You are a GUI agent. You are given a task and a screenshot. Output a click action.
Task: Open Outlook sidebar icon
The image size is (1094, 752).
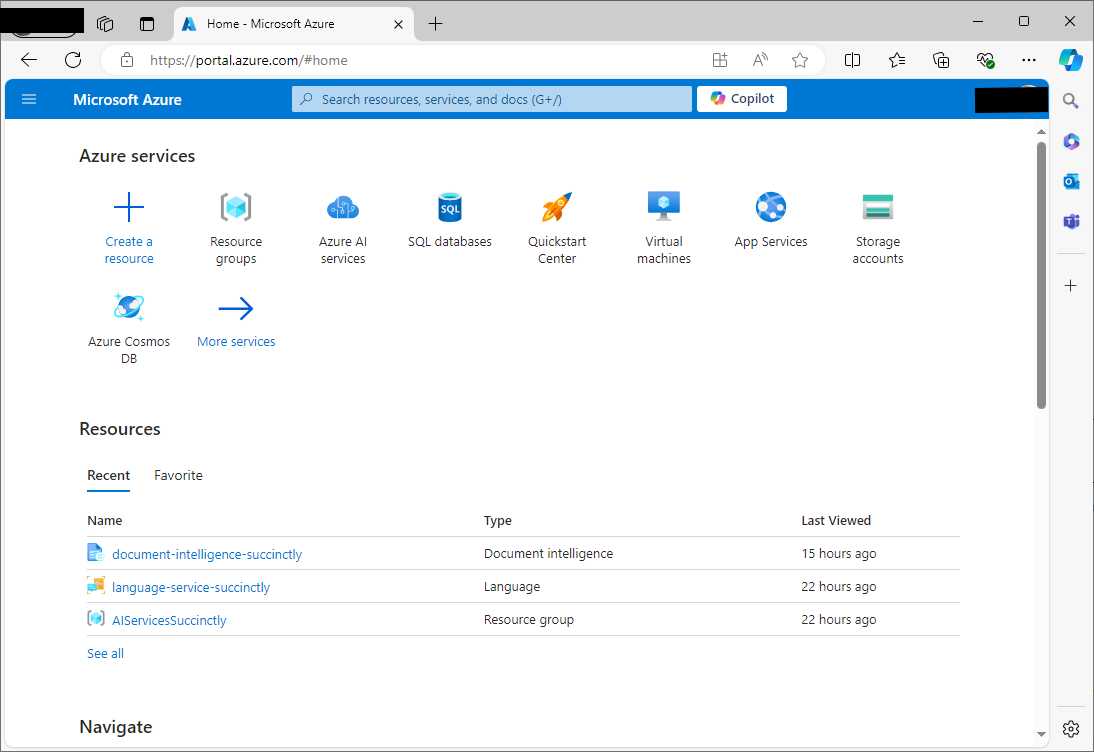coord(1071,181)
